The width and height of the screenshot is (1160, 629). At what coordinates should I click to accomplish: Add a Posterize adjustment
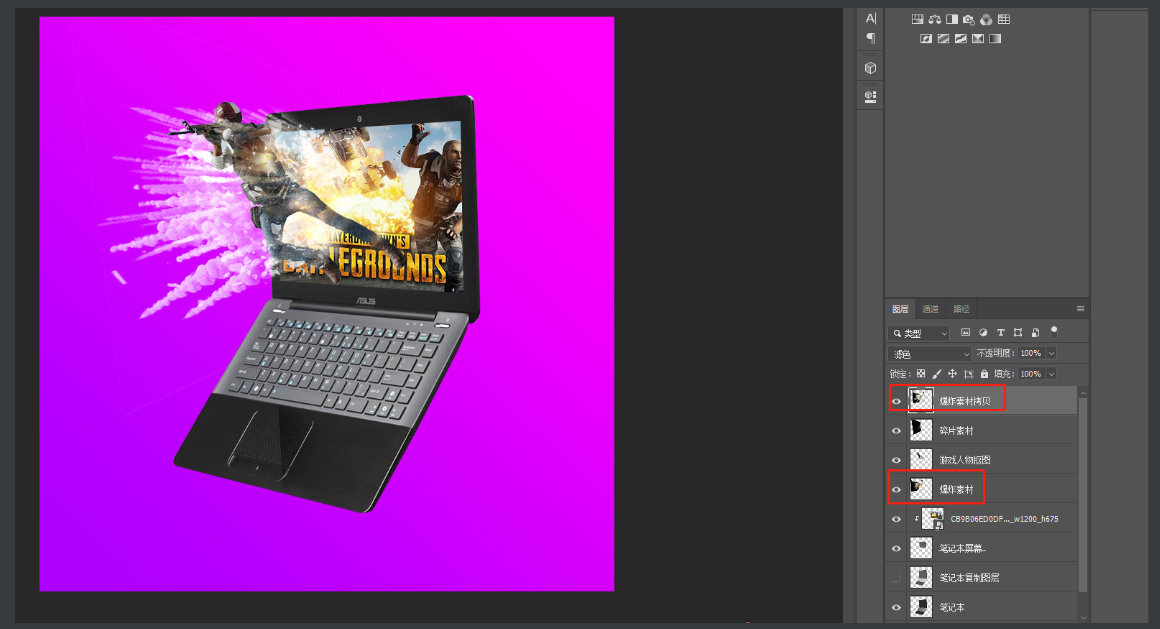(x=943, y=38)
